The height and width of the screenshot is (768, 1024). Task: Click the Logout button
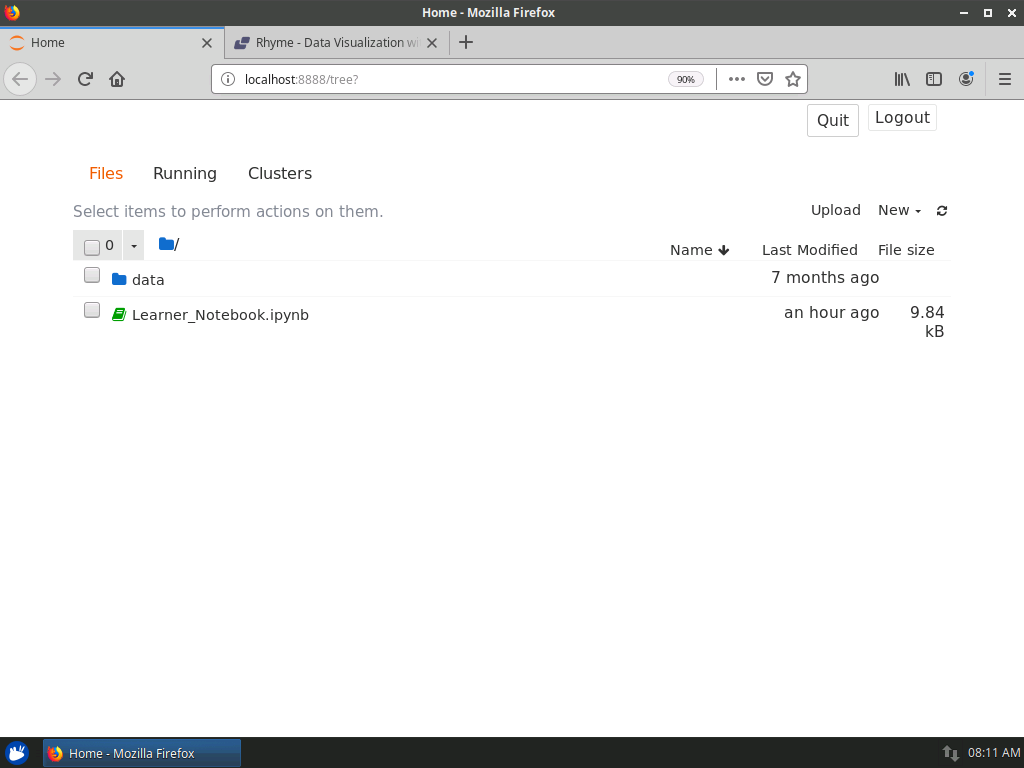(902, 118)
